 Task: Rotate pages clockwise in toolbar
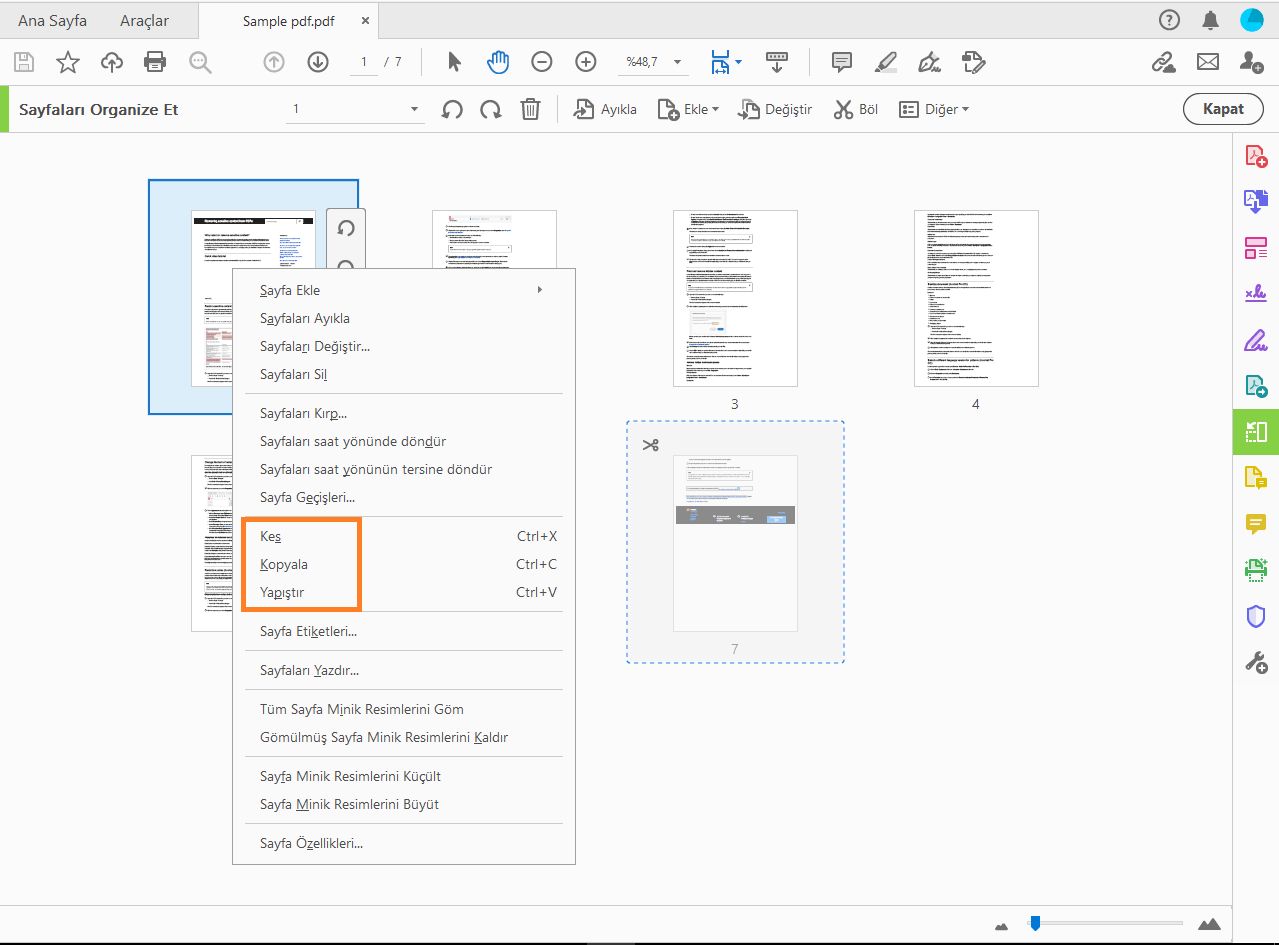pos(491,110)
